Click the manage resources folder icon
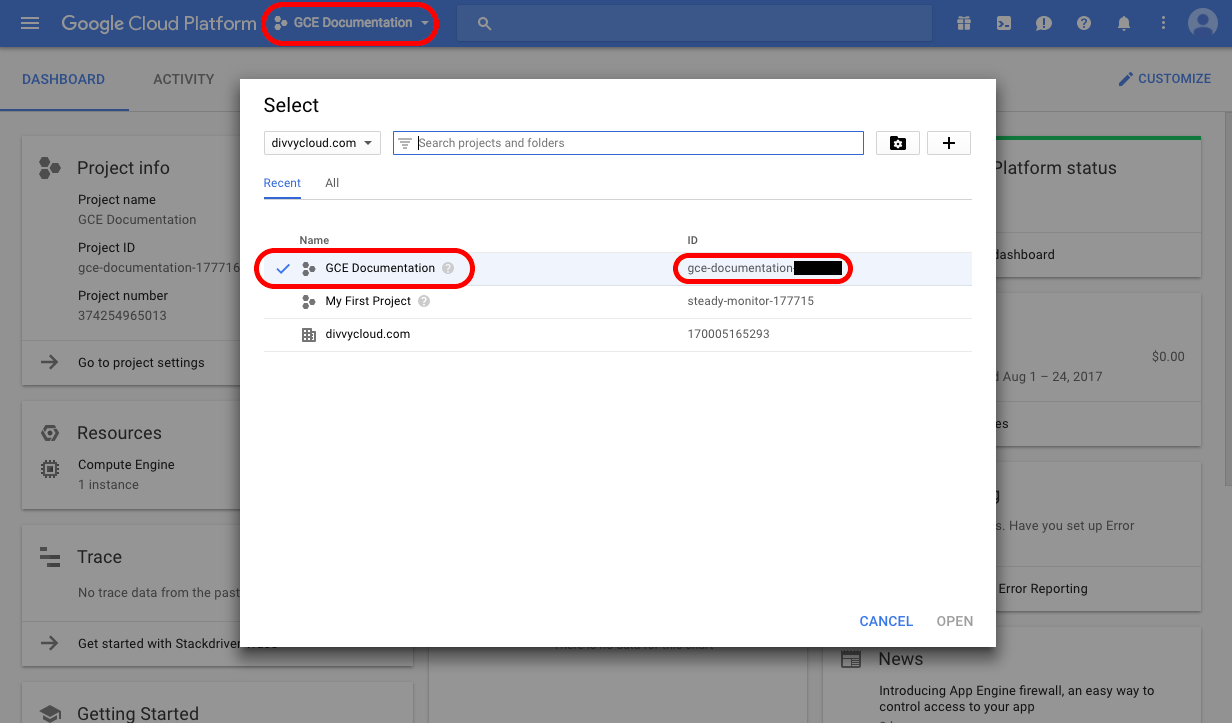The image size is (1232, 723). (x=898, y=143)
